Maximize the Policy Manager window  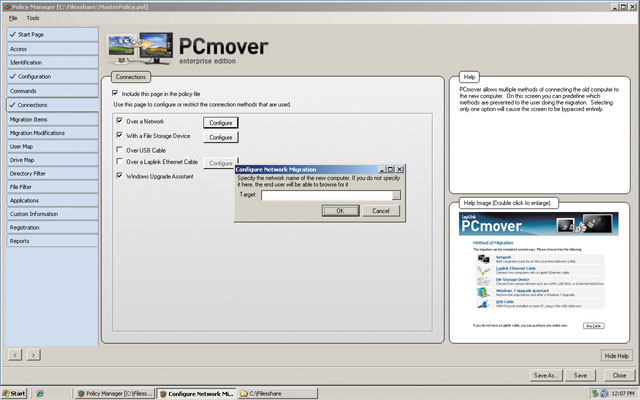[x=623, y=7]
